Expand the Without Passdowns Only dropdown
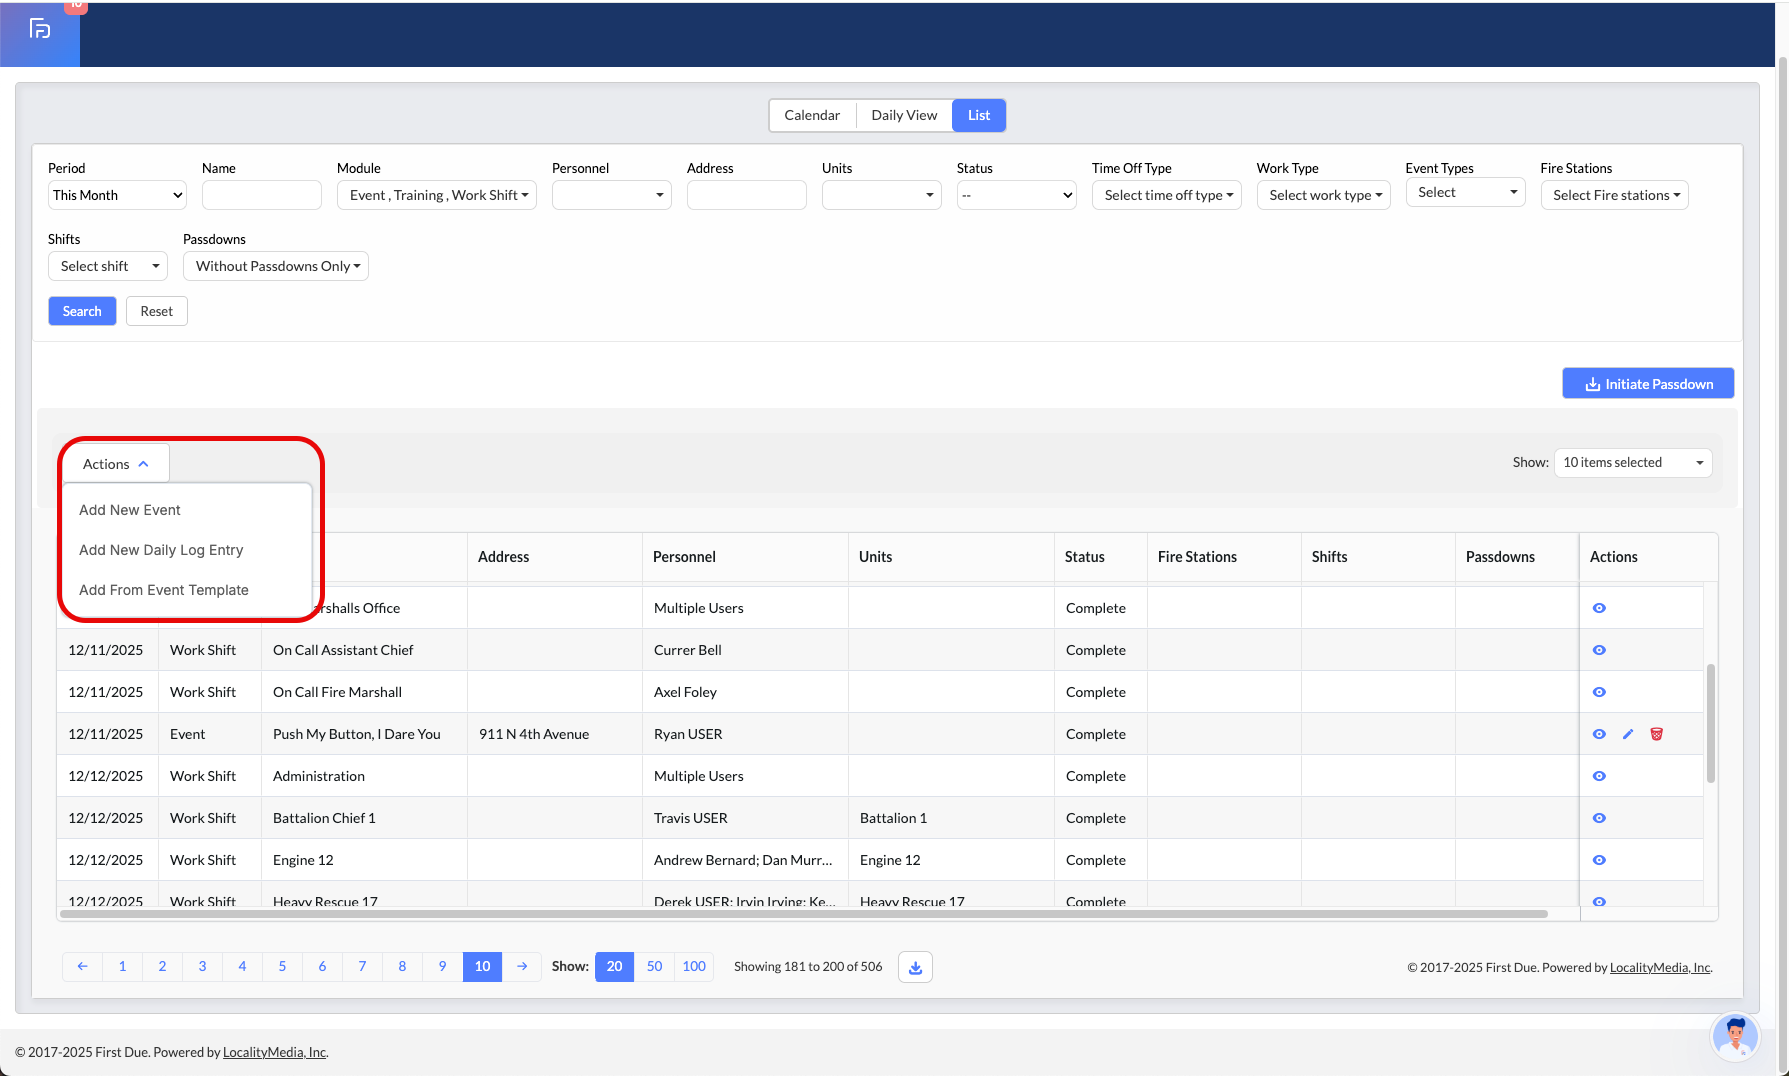Screen dimensions: 1789x1076 pos(276,266)
